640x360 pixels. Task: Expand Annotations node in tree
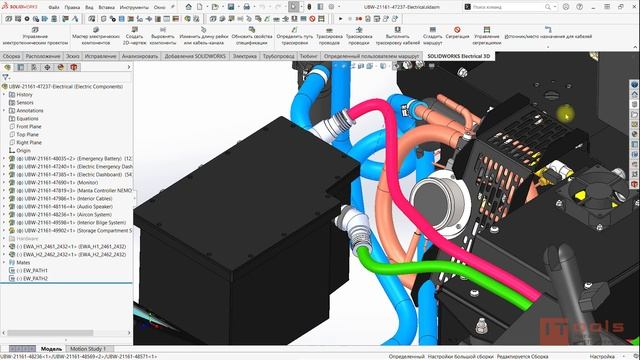pyautogui.click(x=4, y=111)
